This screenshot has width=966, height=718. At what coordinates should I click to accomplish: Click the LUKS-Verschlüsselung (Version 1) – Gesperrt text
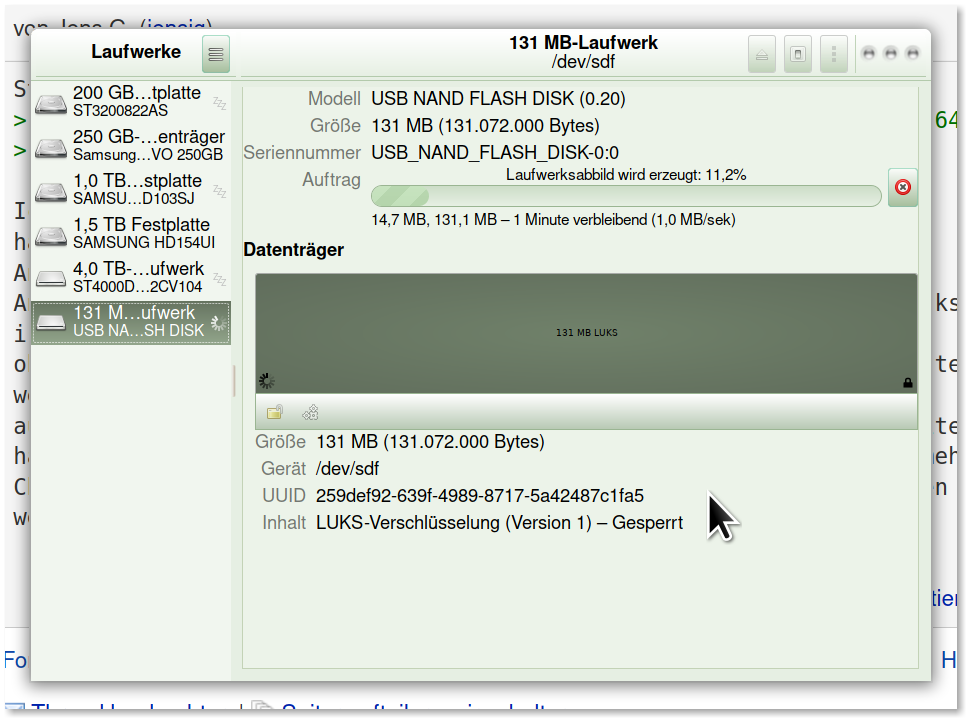pos(500,523)
